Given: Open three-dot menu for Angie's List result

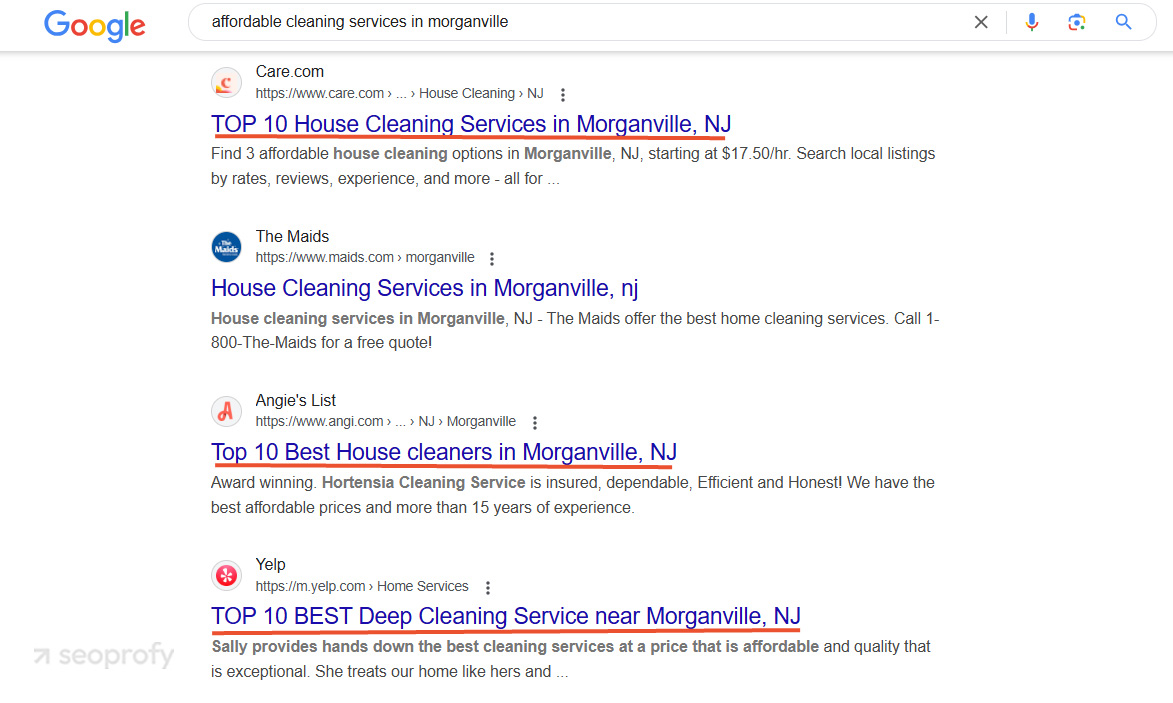Looking at the screenshot, I should [x=534, y=423].
